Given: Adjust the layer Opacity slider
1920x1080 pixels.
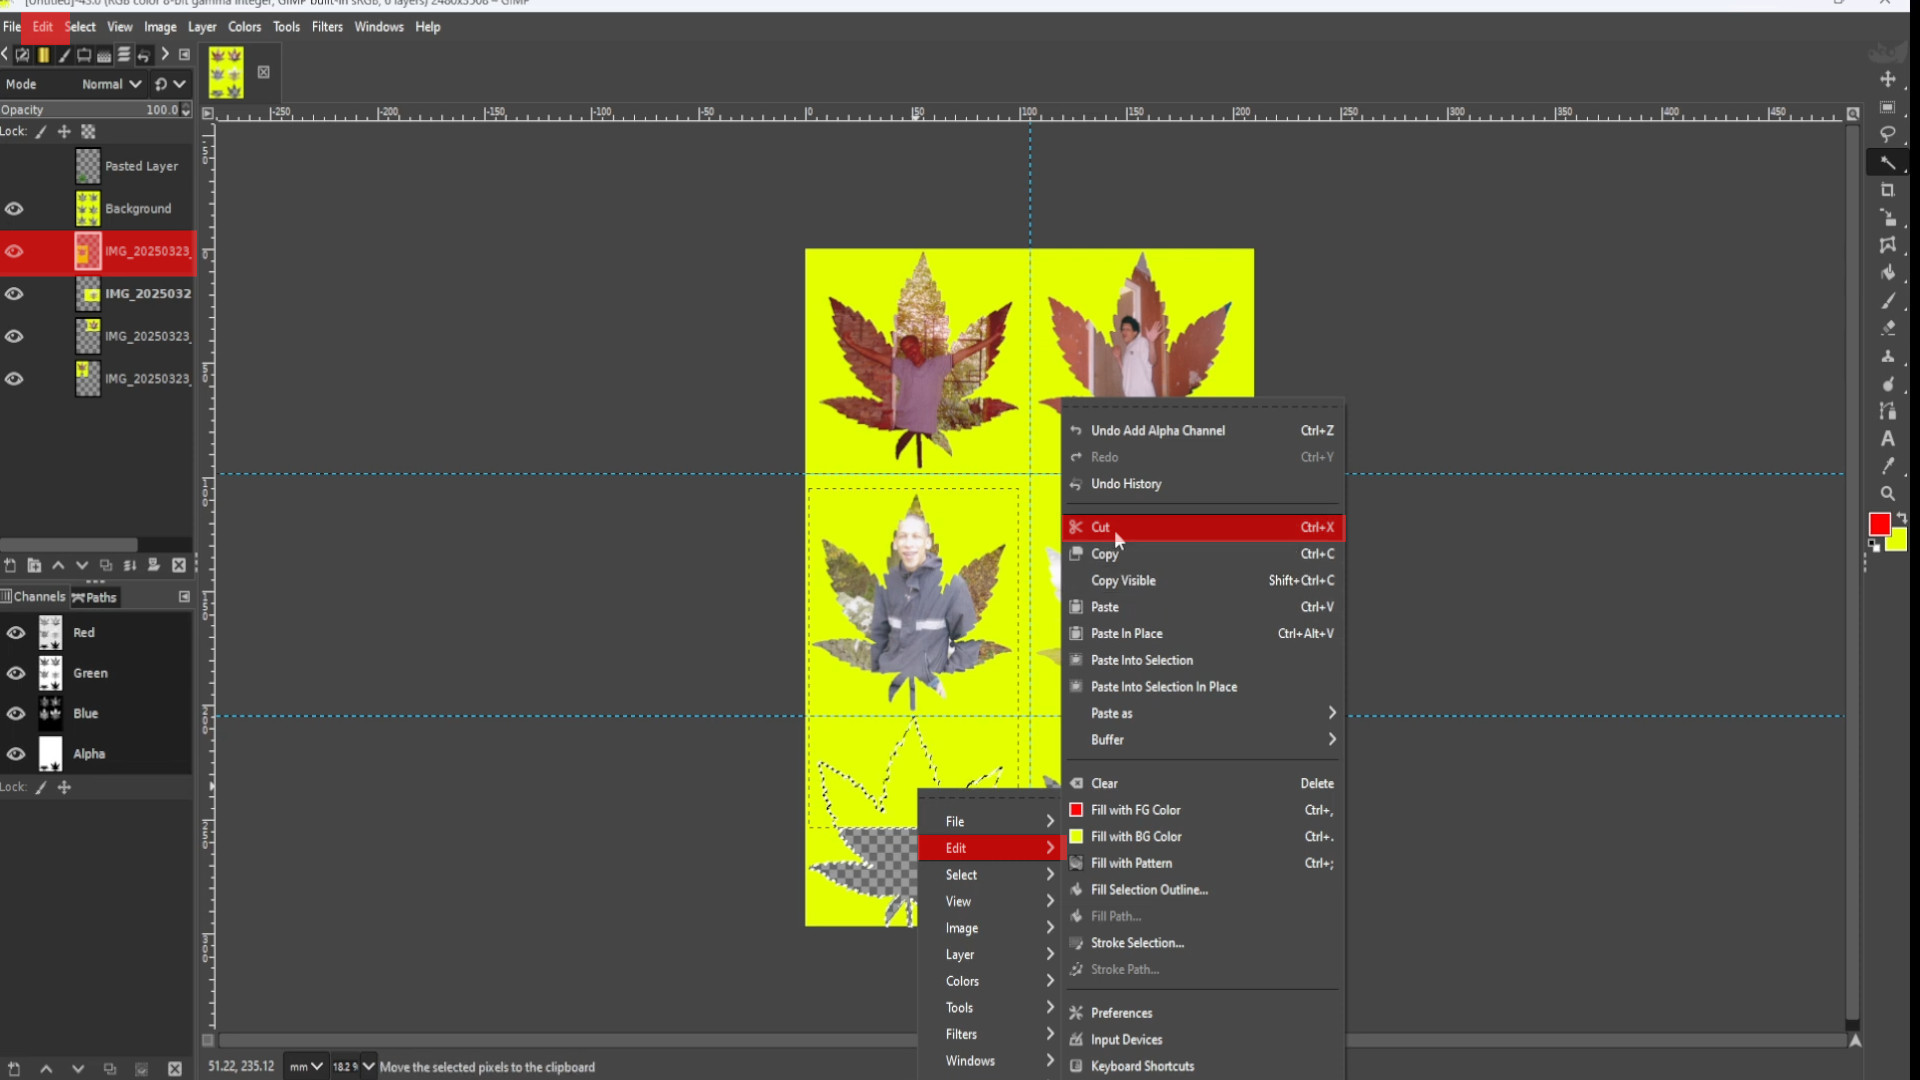Looking at the screenshot, I should [x=96, y=110].
